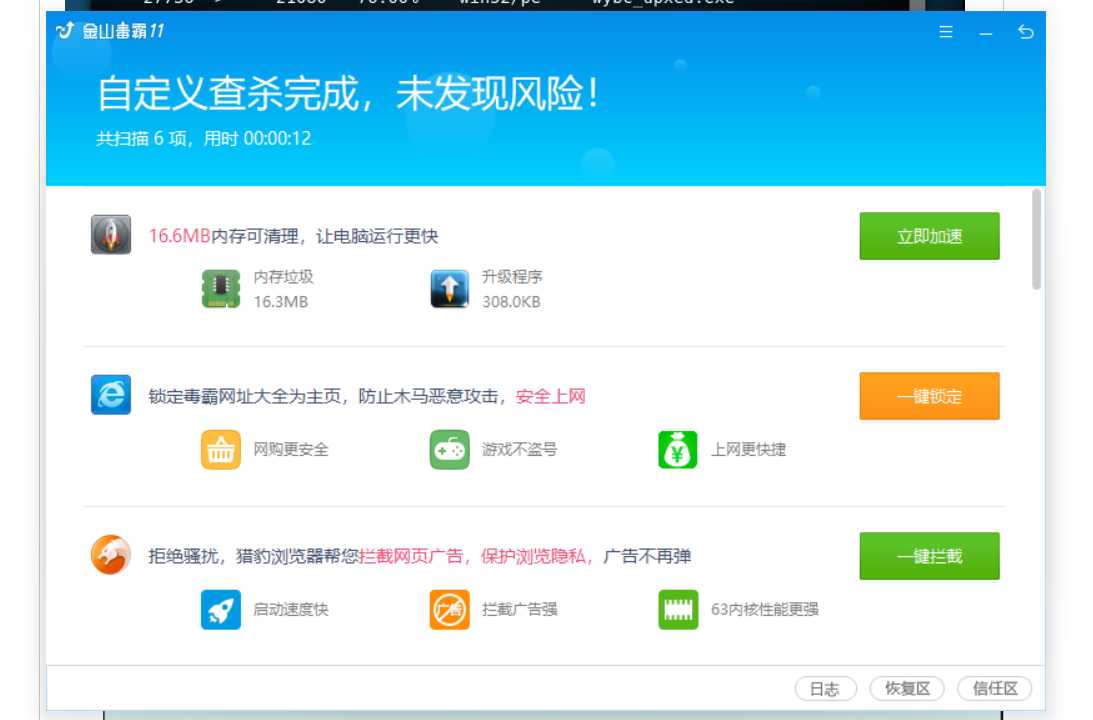Click the 启动速度快 rocket icon
This screenshot has width=1093, height=720.
pyautogui.click(x=221, y=609)
